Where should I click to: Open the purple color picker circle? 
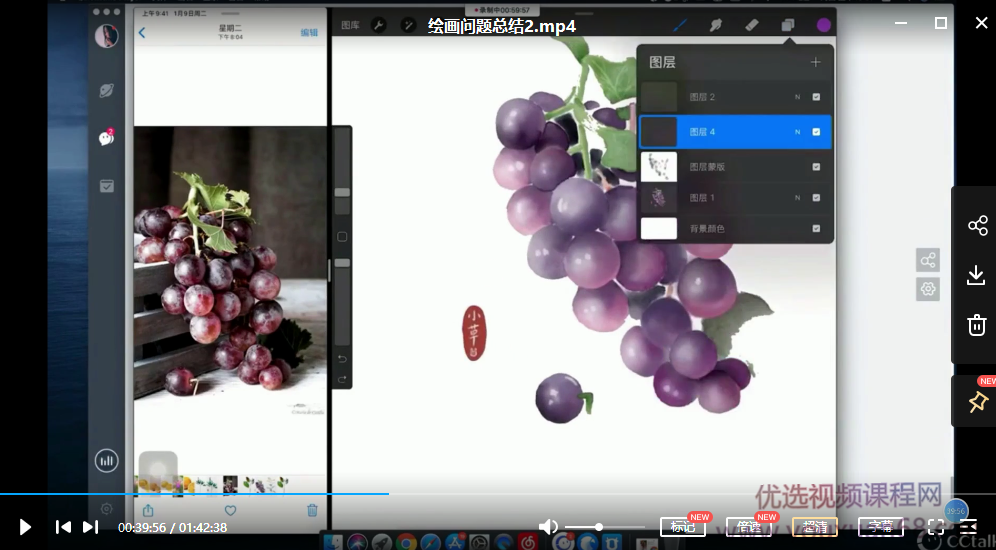824,25
